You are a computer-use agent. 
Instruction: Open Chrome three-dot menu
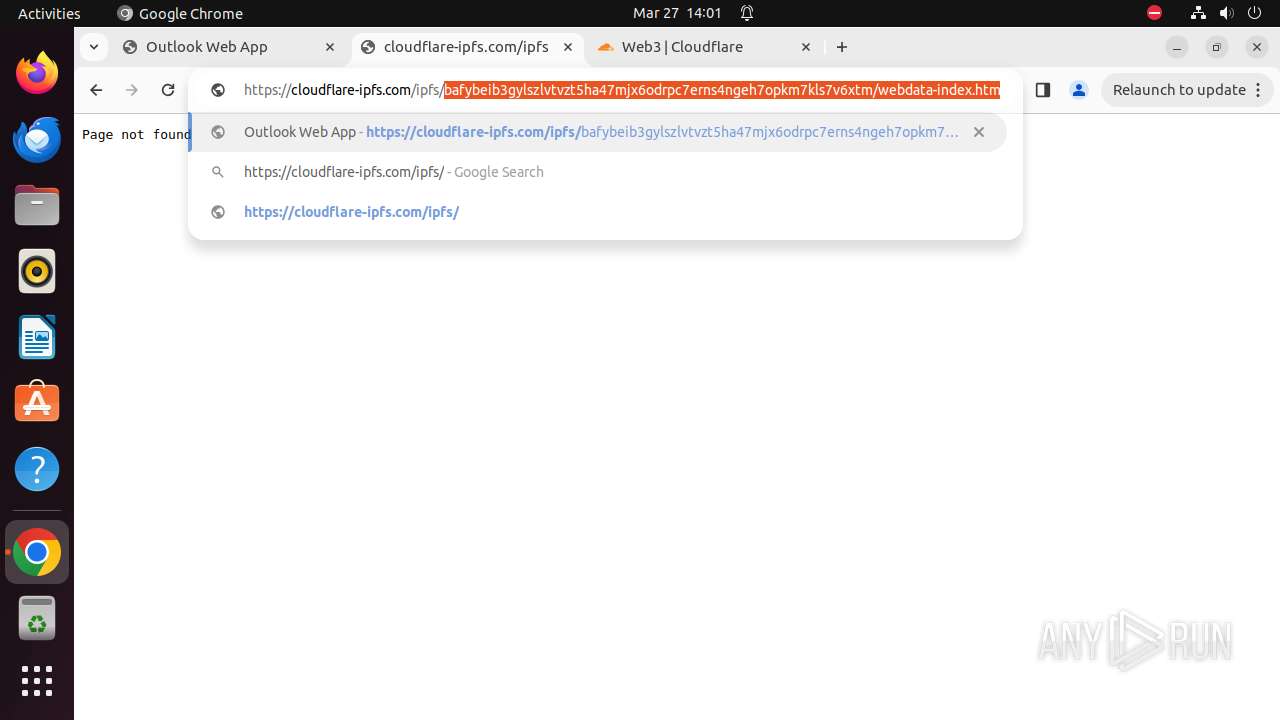(1259, 90)
